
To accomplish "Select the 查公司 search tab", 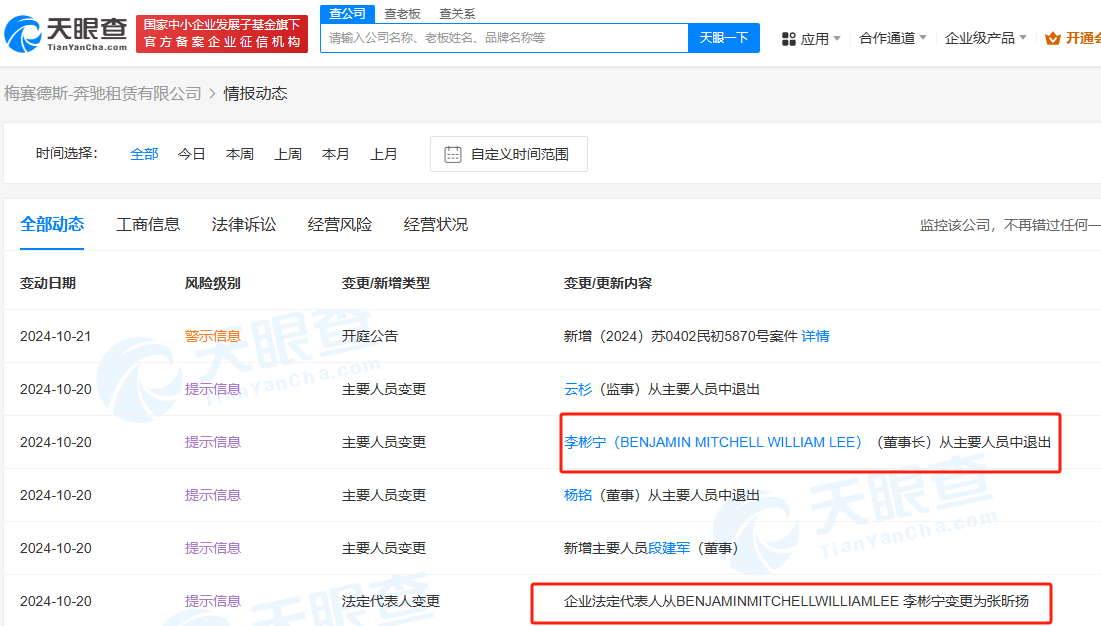I will (348, 13).
